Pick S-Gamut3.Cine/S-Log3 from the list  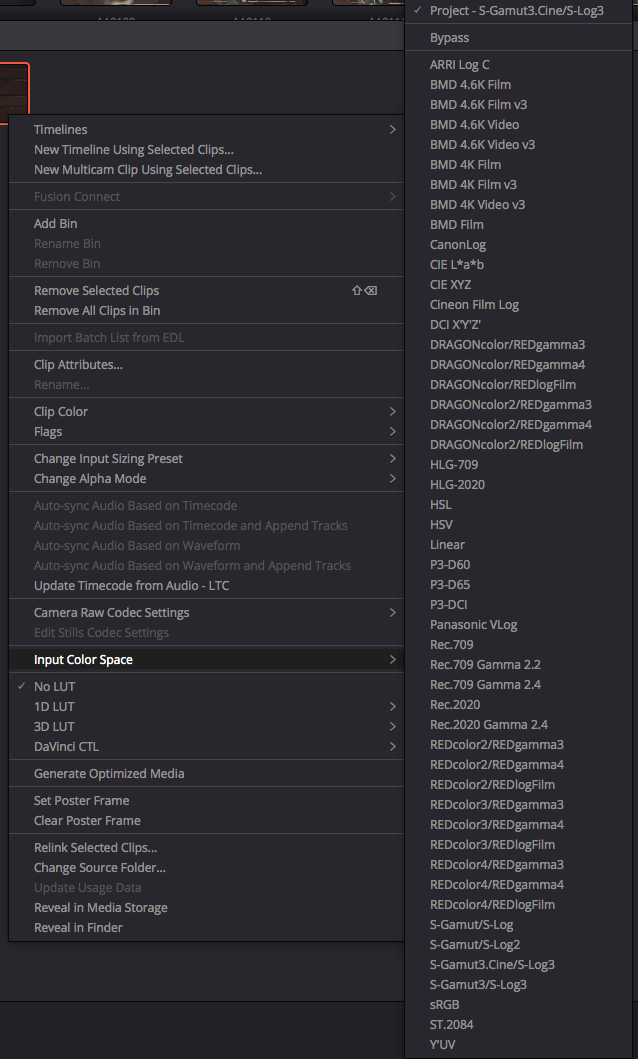[x=492, y=965]
